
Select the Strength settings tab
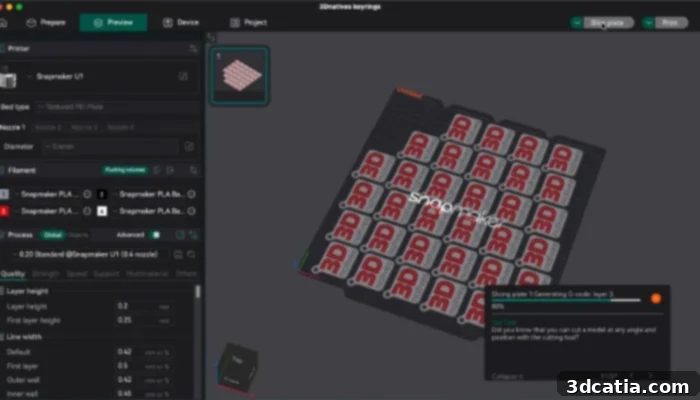(46, 274)
